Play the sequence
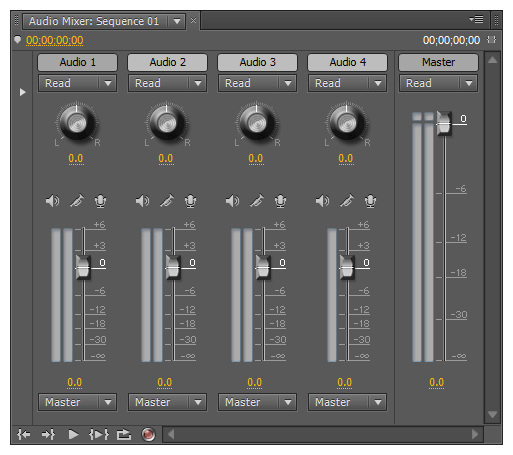Screen dimensions: 513x455 73,434
